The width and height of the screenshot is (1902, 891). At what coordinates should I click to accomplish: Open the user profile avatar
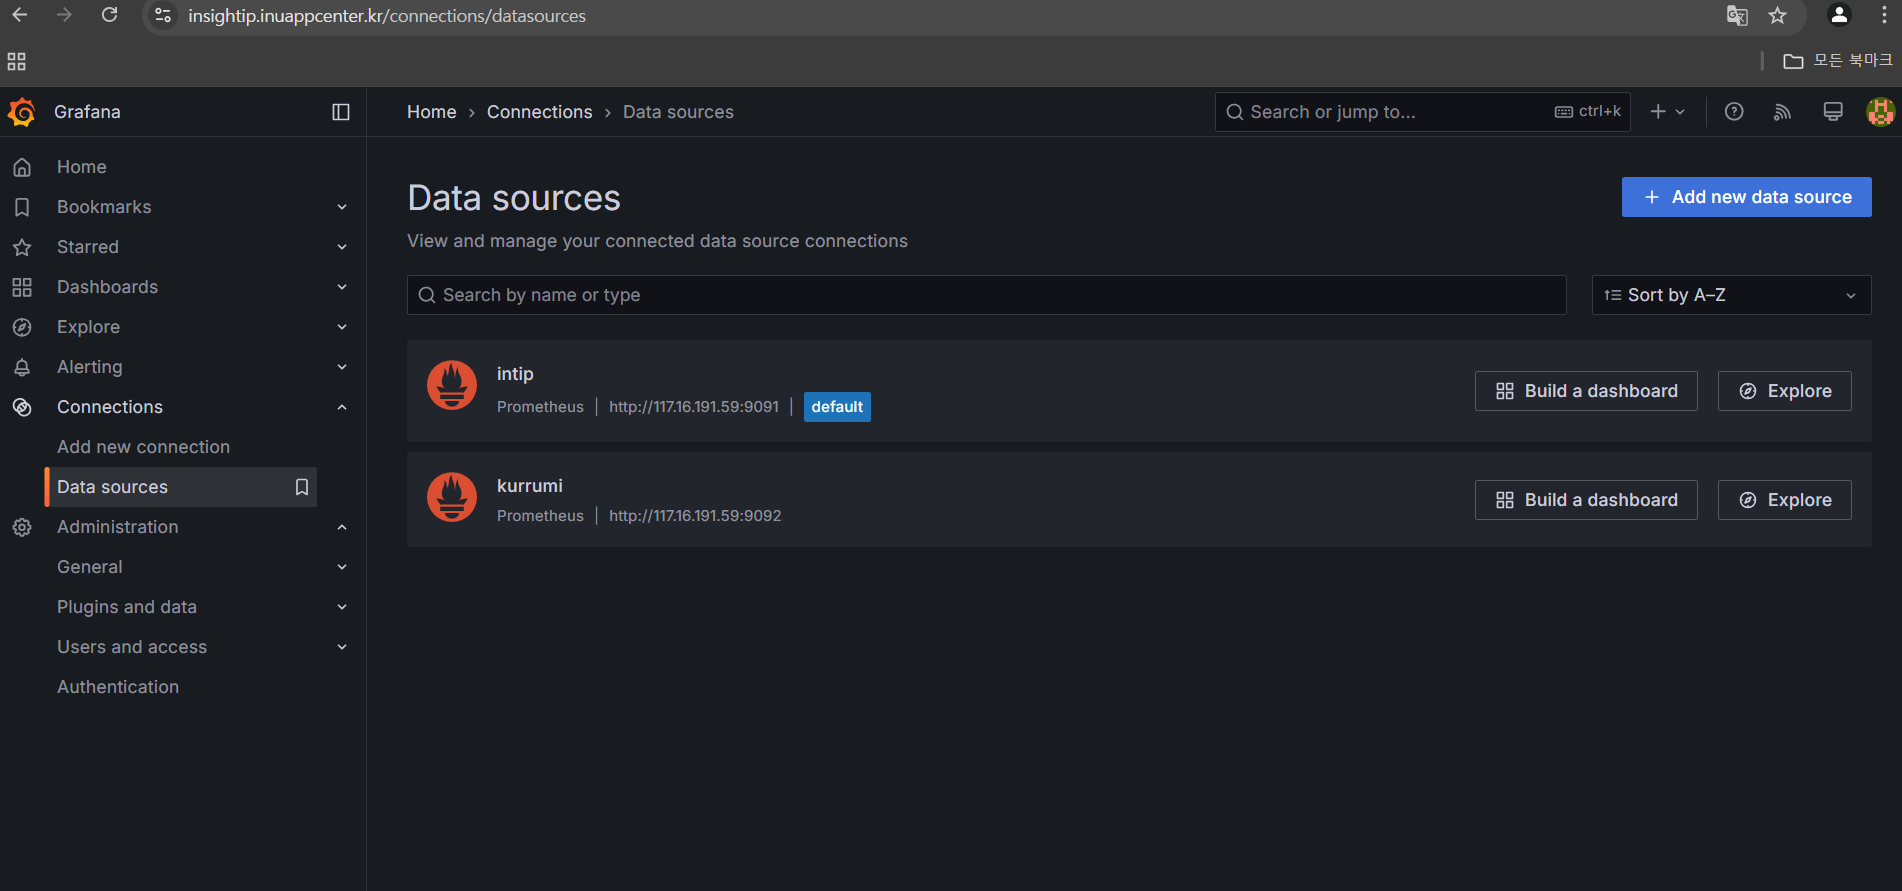(x=1880, y=112)
